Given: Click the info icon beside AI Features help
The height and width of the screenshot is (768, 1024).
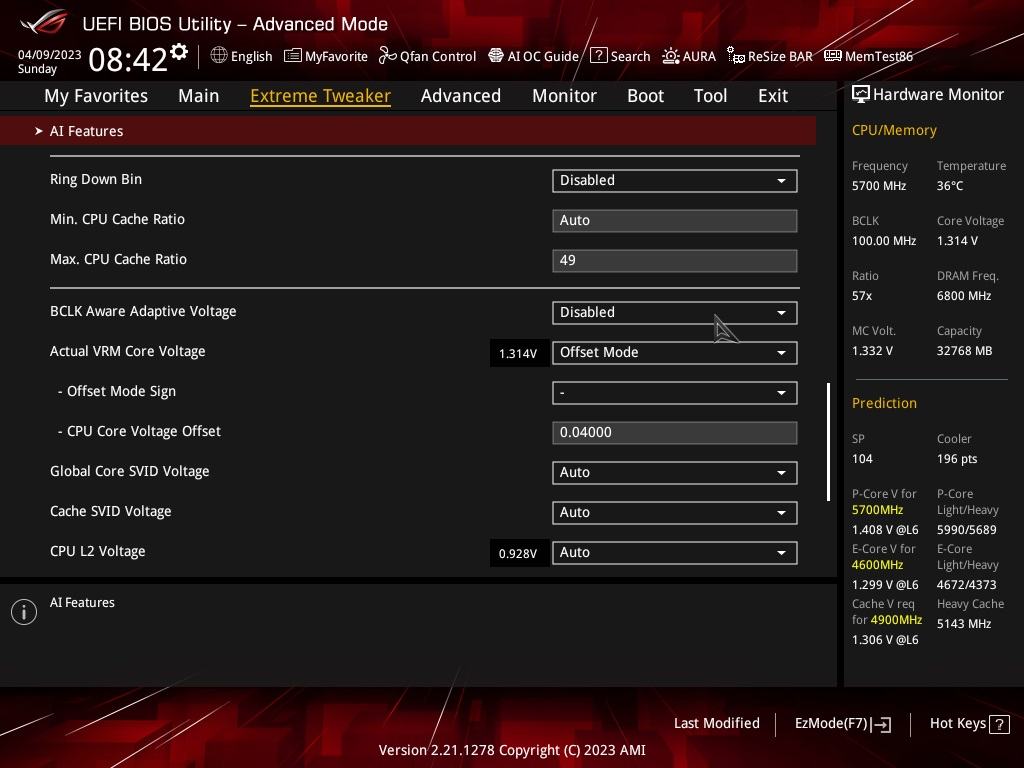Looking at the screenshot, I should coord(24,612).
